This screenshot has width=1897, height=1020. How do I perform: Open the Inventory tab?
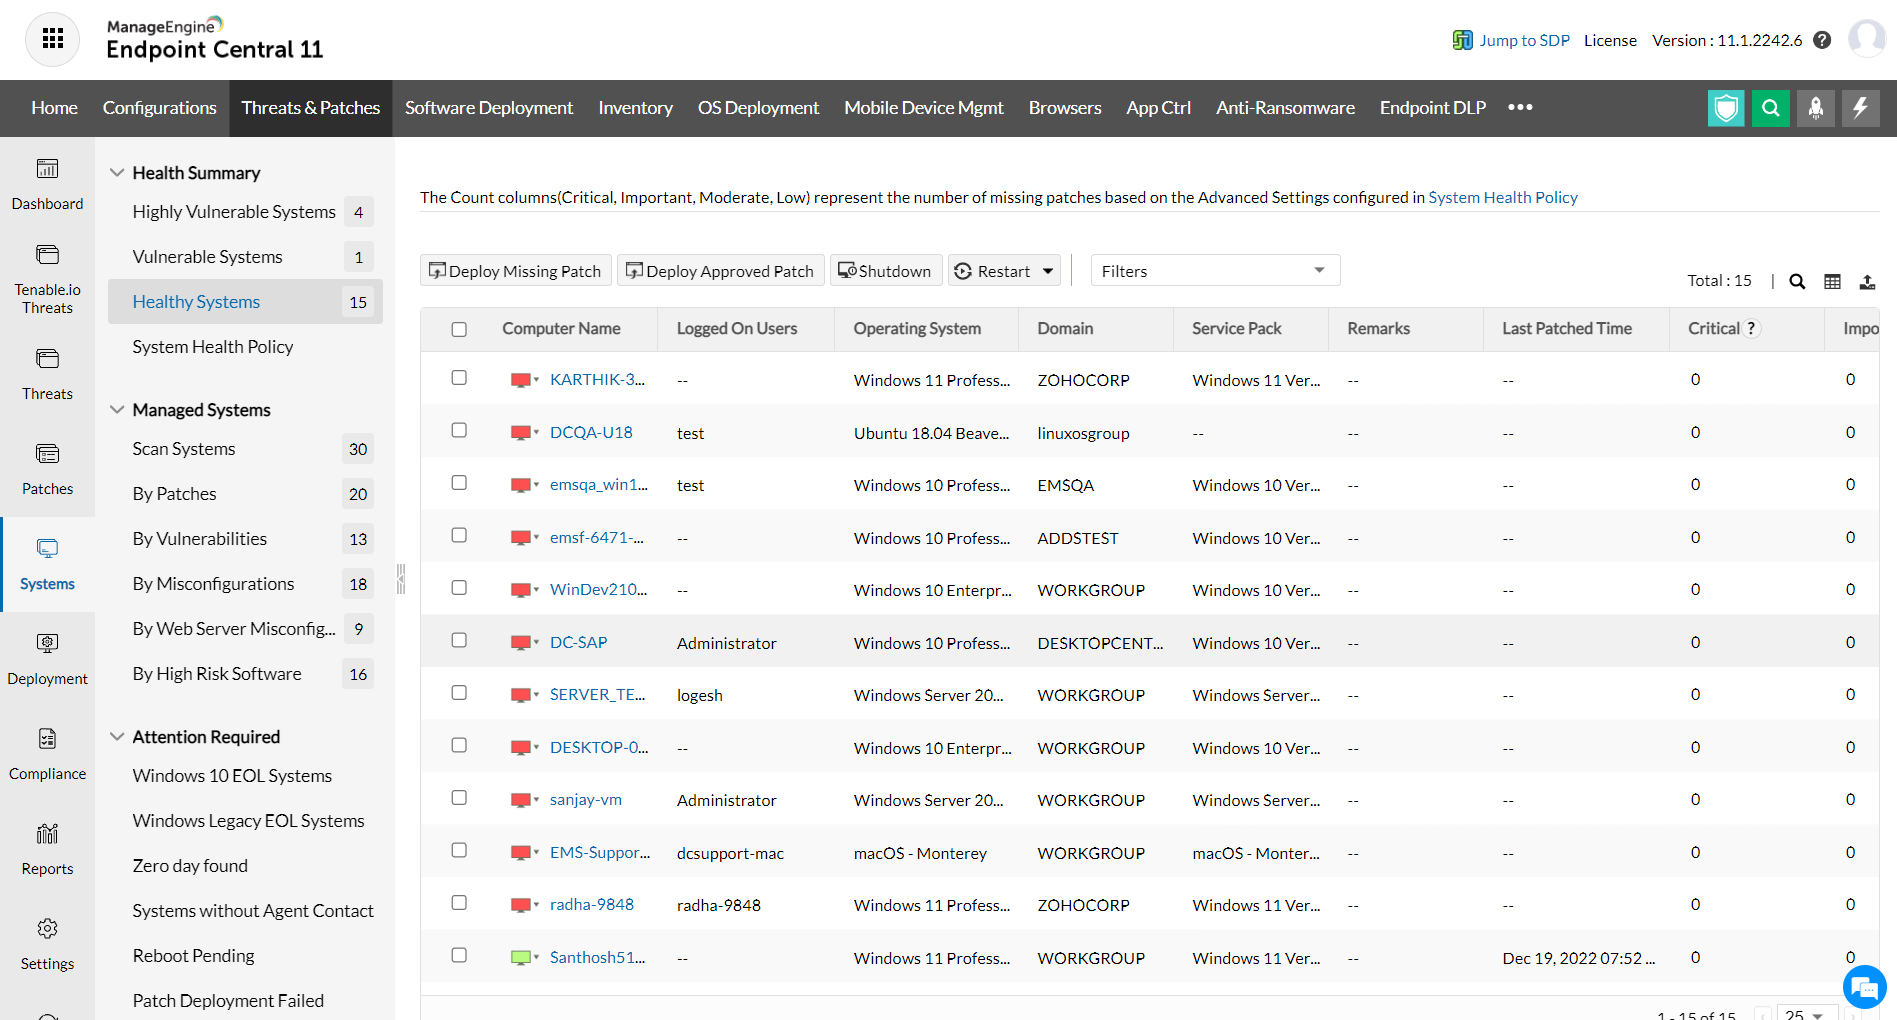[x=635, y=108]
